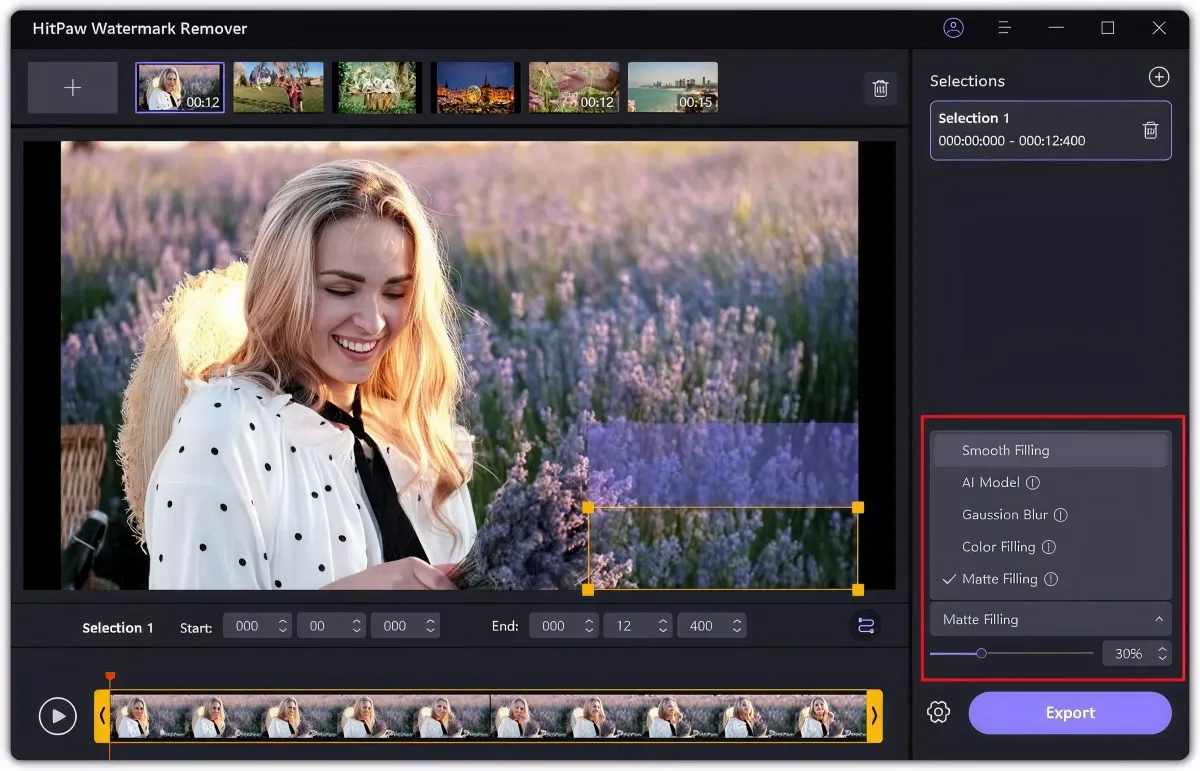Click the plus tile to import new video
The image size is (1200, 771).
(72, 87)
